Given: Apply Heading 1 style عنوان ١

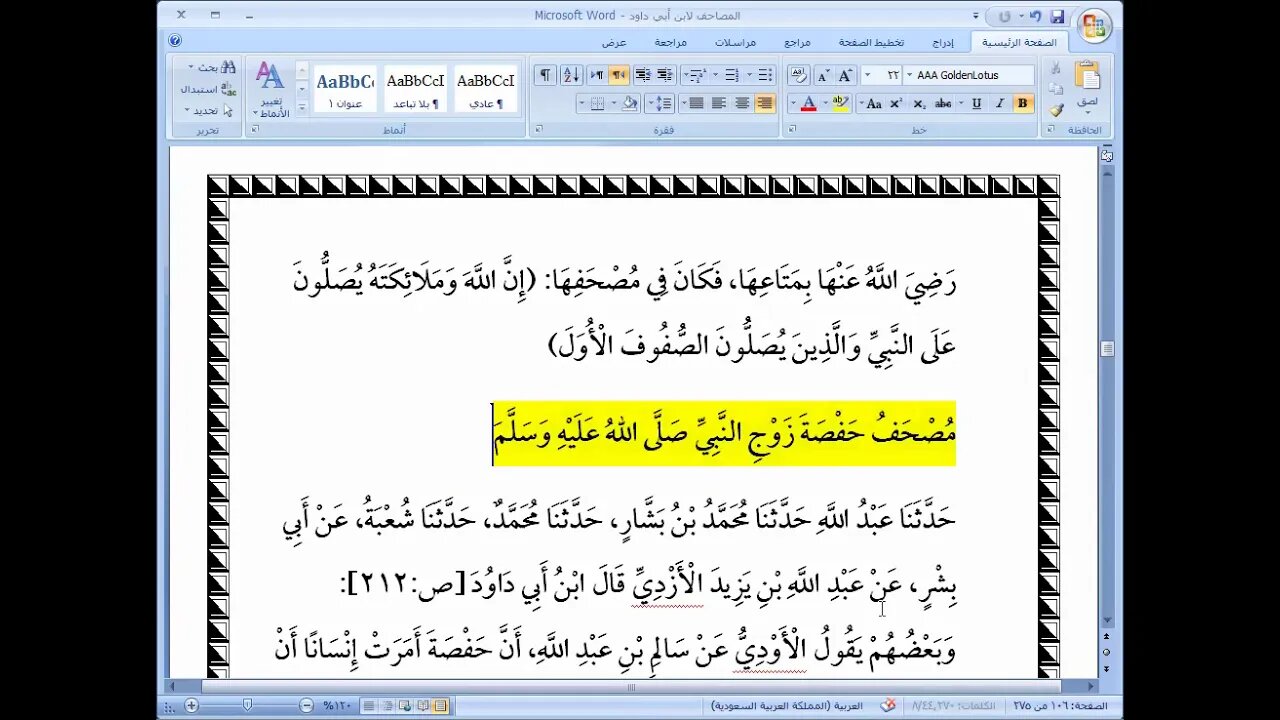Looking at the screenshot, I should pyautogui.click(x=345, y=89).
